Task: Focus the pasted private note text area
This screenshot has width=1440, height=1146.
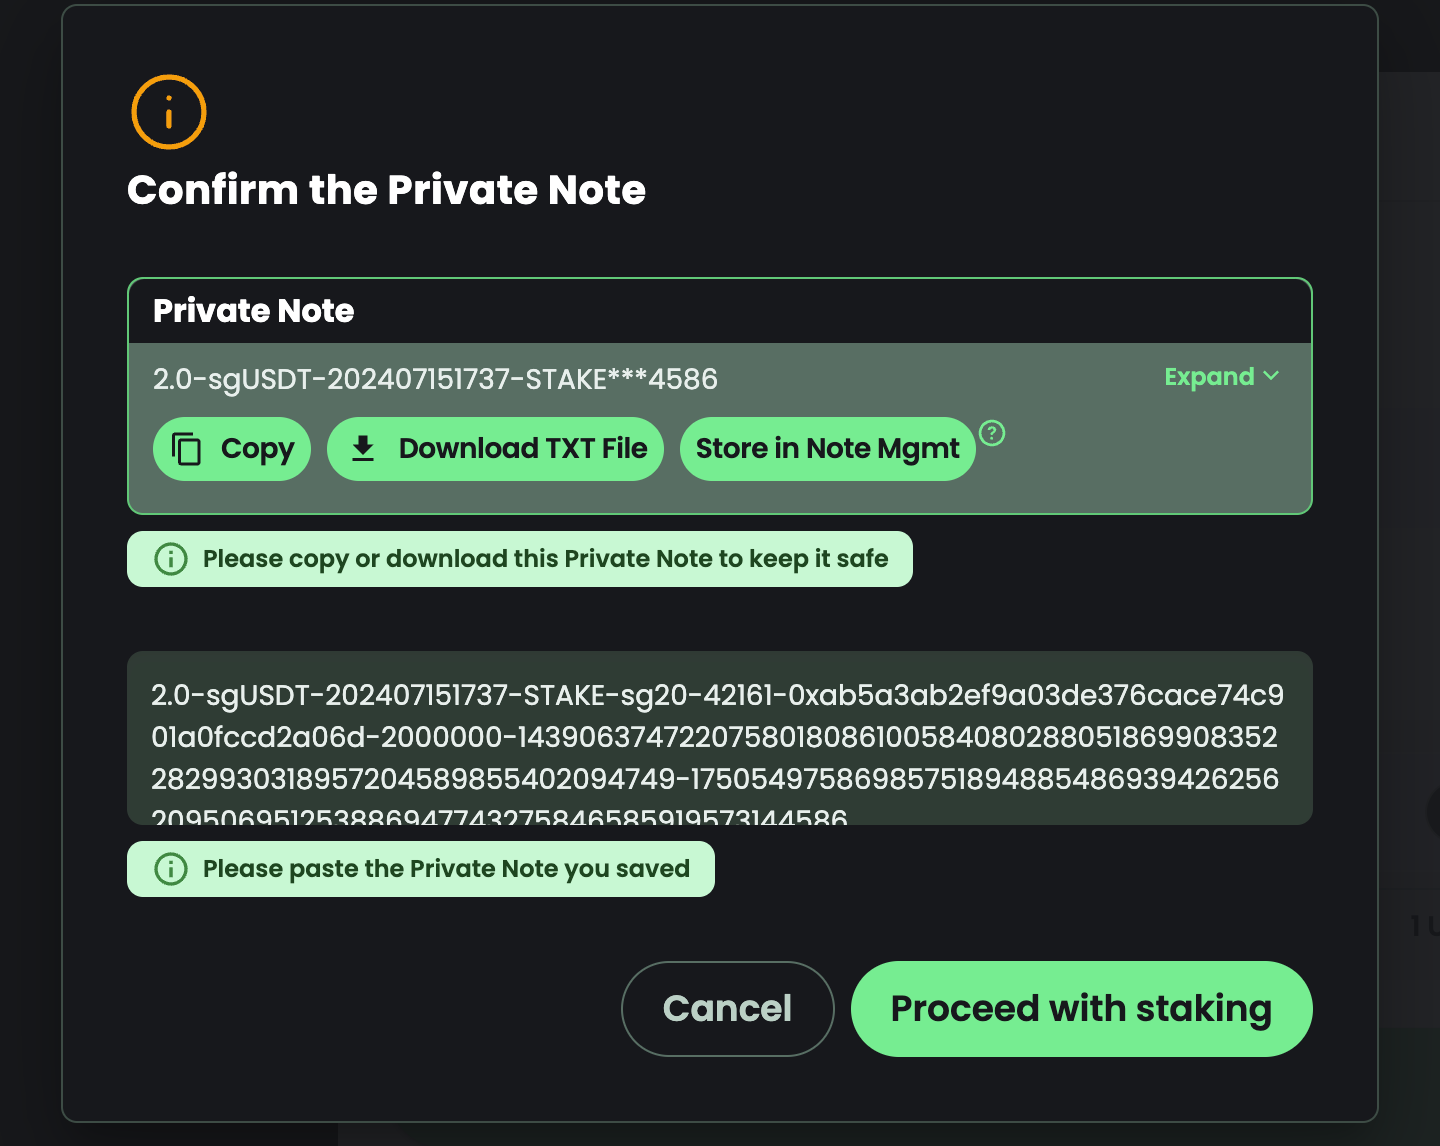Action: (x=719, y=738)
